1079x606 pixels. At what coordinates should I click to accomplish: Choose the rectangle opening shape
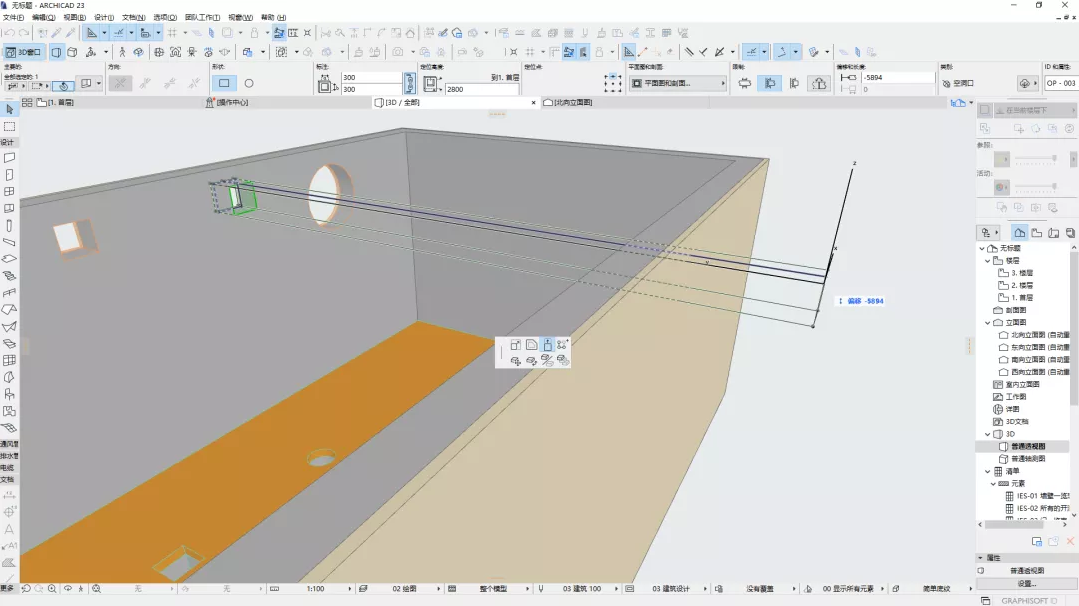coord(224,84)
